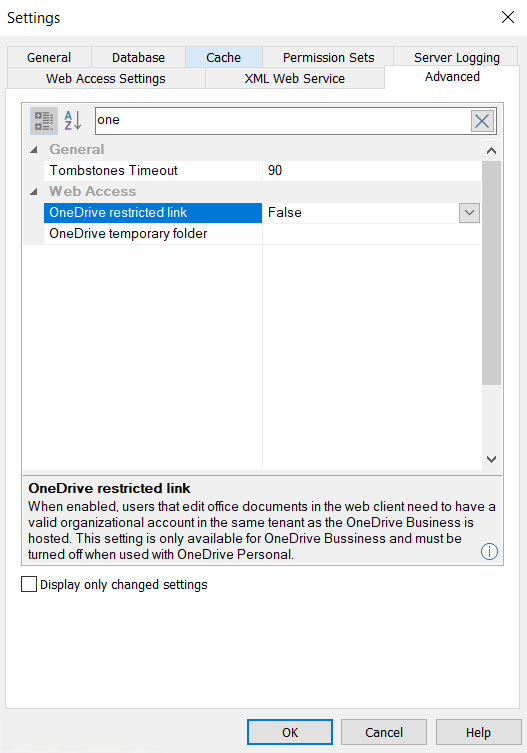
Task: Select the Server Logging tab
Action: pyautogui.click(x=456, y=57)
